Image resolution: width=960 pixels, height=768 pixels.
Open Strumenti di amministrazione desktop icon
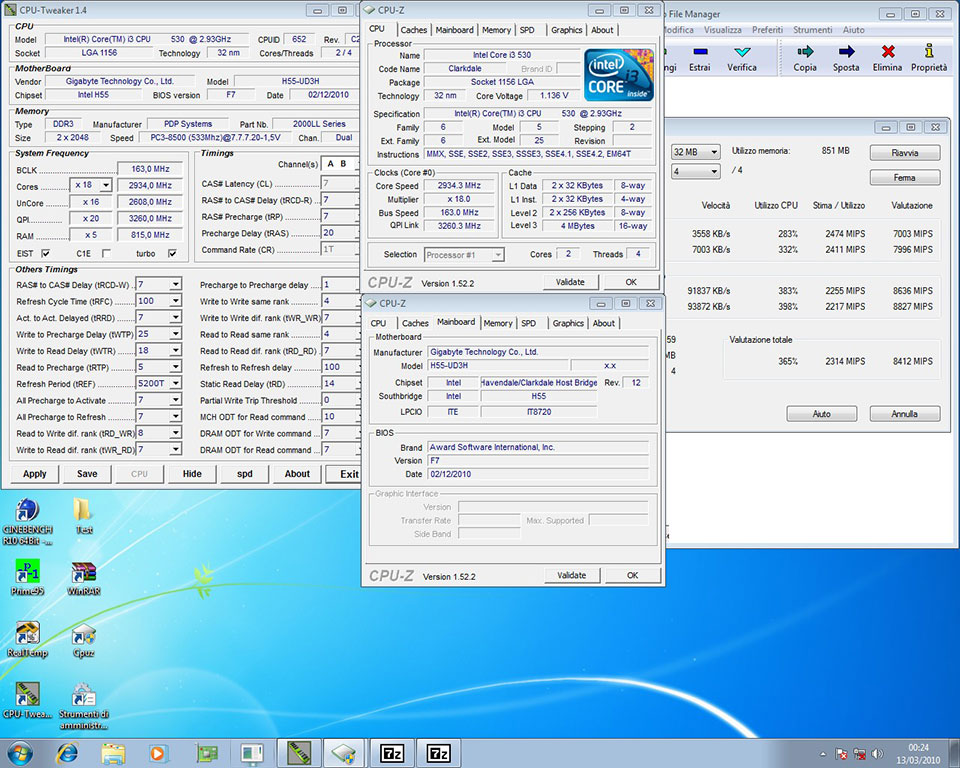pos(83,706)
